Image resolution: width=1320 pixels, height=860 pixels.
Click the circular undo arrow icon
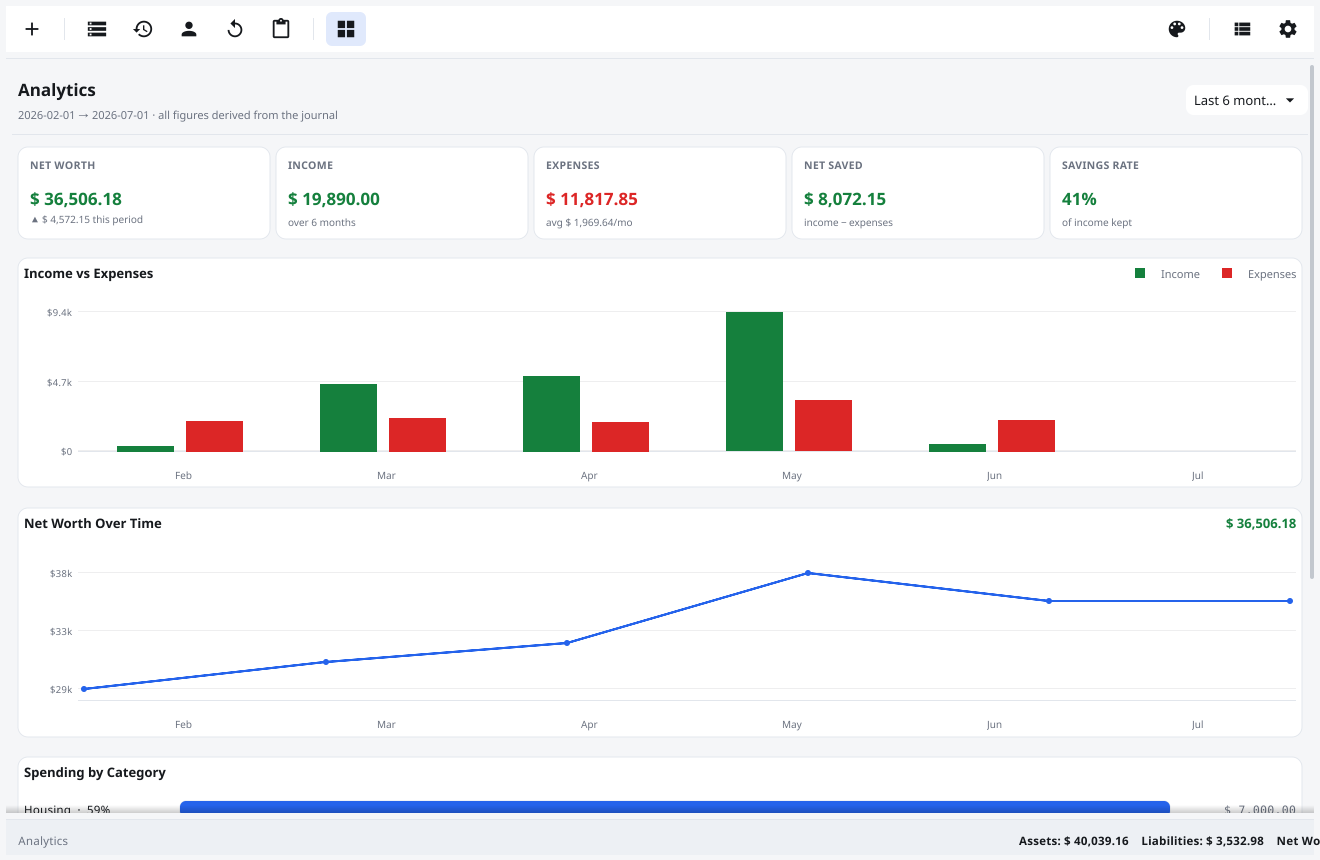(235, 29)
